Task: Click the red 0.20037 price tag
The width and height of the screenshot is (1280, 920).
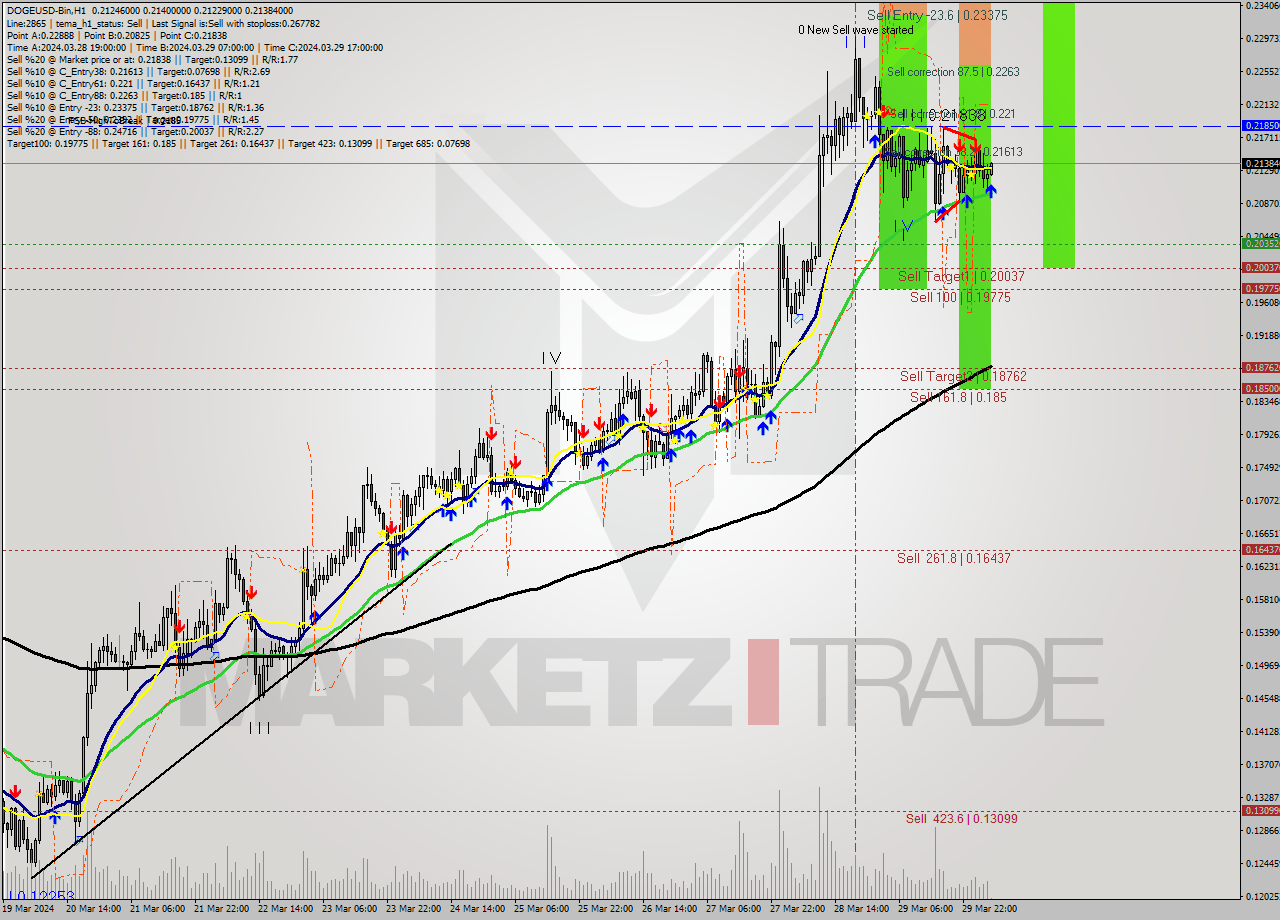Action: (1260, 268)
